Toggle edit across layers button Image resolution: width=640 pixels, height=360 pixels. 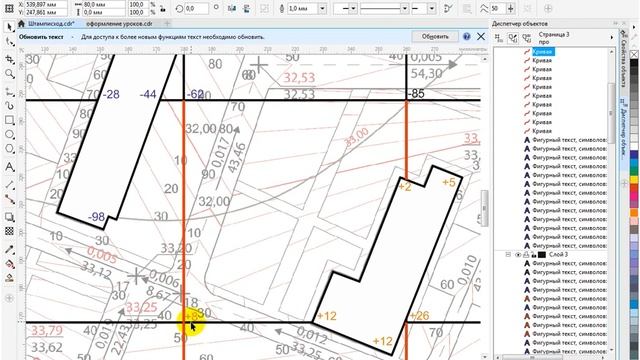point(513,38)
